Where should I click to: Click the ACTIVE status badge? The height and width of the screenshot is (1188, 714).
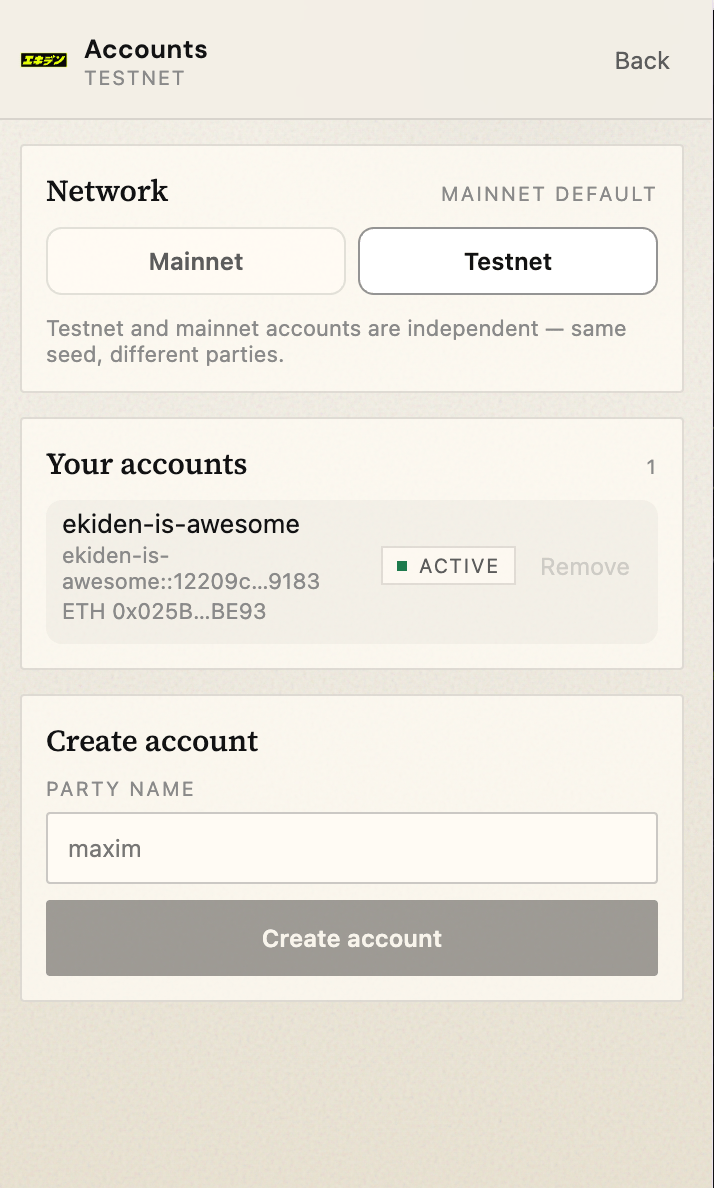pos(448,566)
